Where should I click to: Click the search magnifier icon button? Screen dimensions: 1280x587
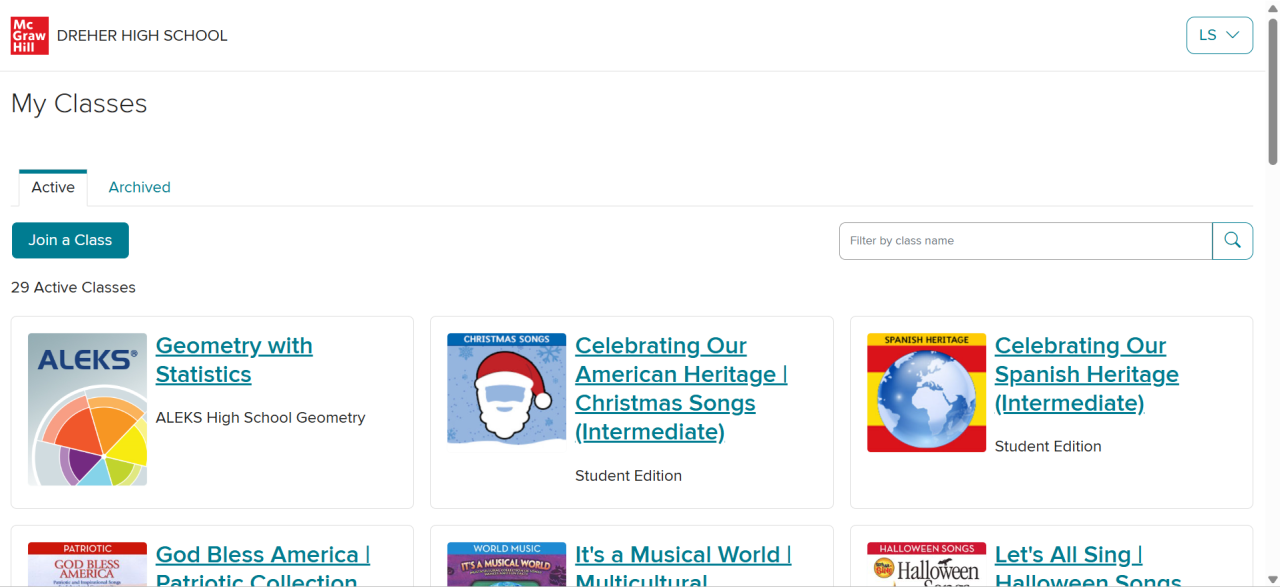click(1232, 241)
